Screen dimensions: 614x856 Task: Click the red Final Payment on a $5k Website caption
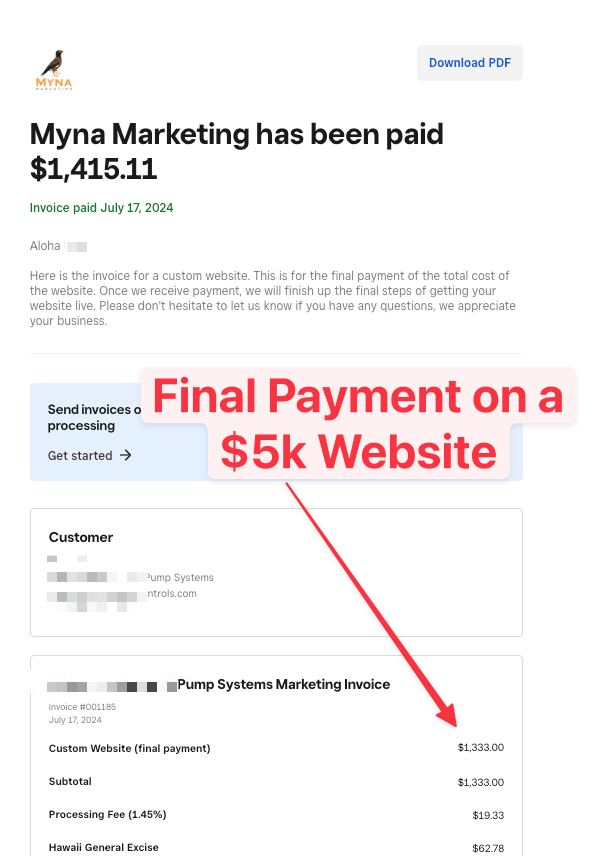[x=358, y=424]
